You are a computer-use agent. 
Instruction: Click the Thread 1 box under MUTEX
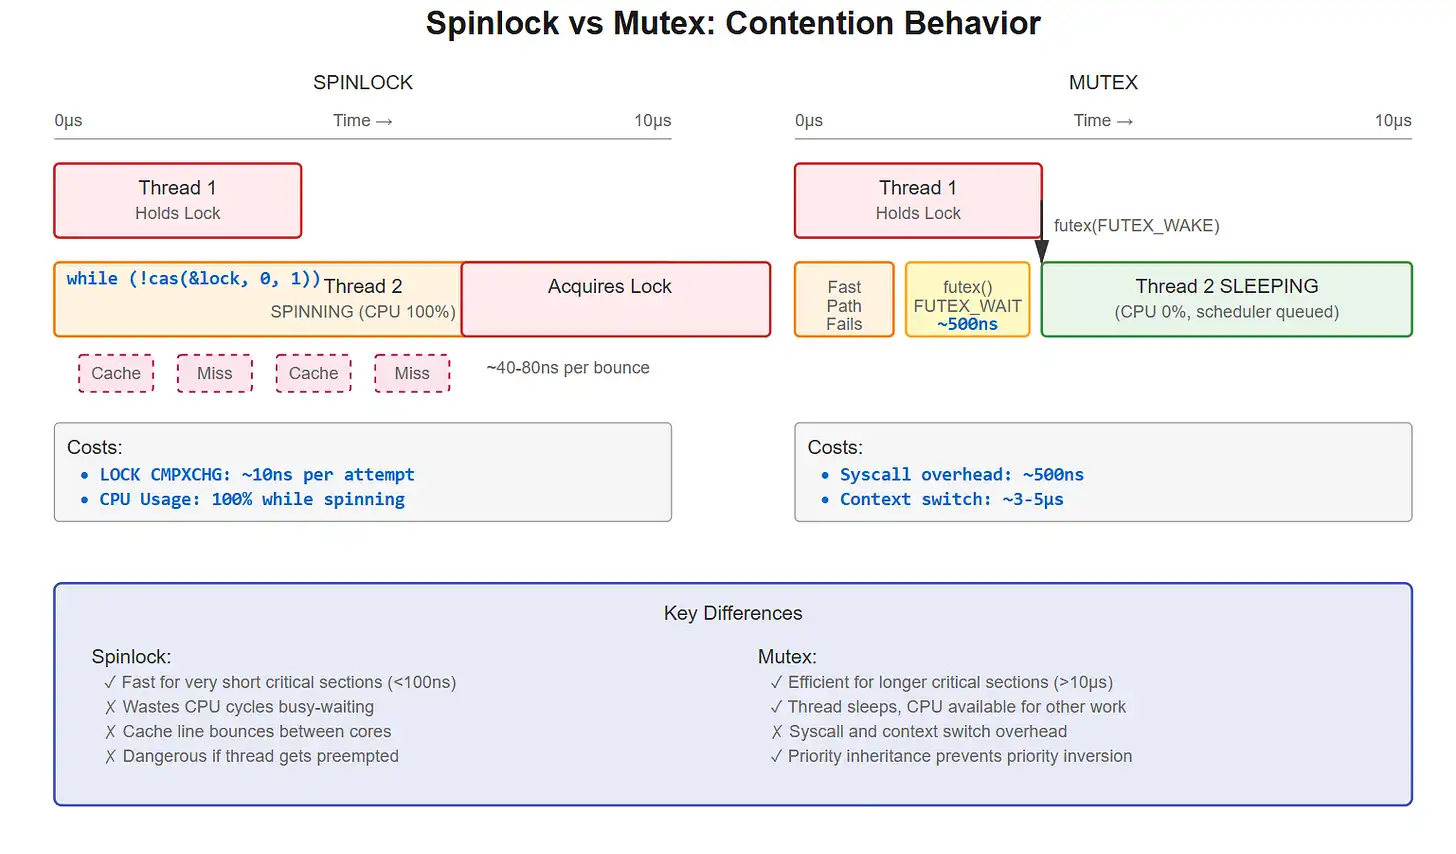[x=918, y=200]
